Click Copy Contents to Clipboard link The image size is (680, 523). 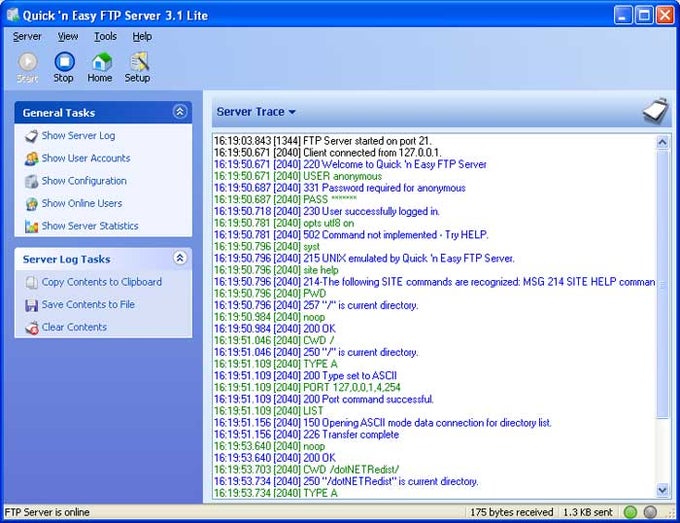tap(101, 282)
